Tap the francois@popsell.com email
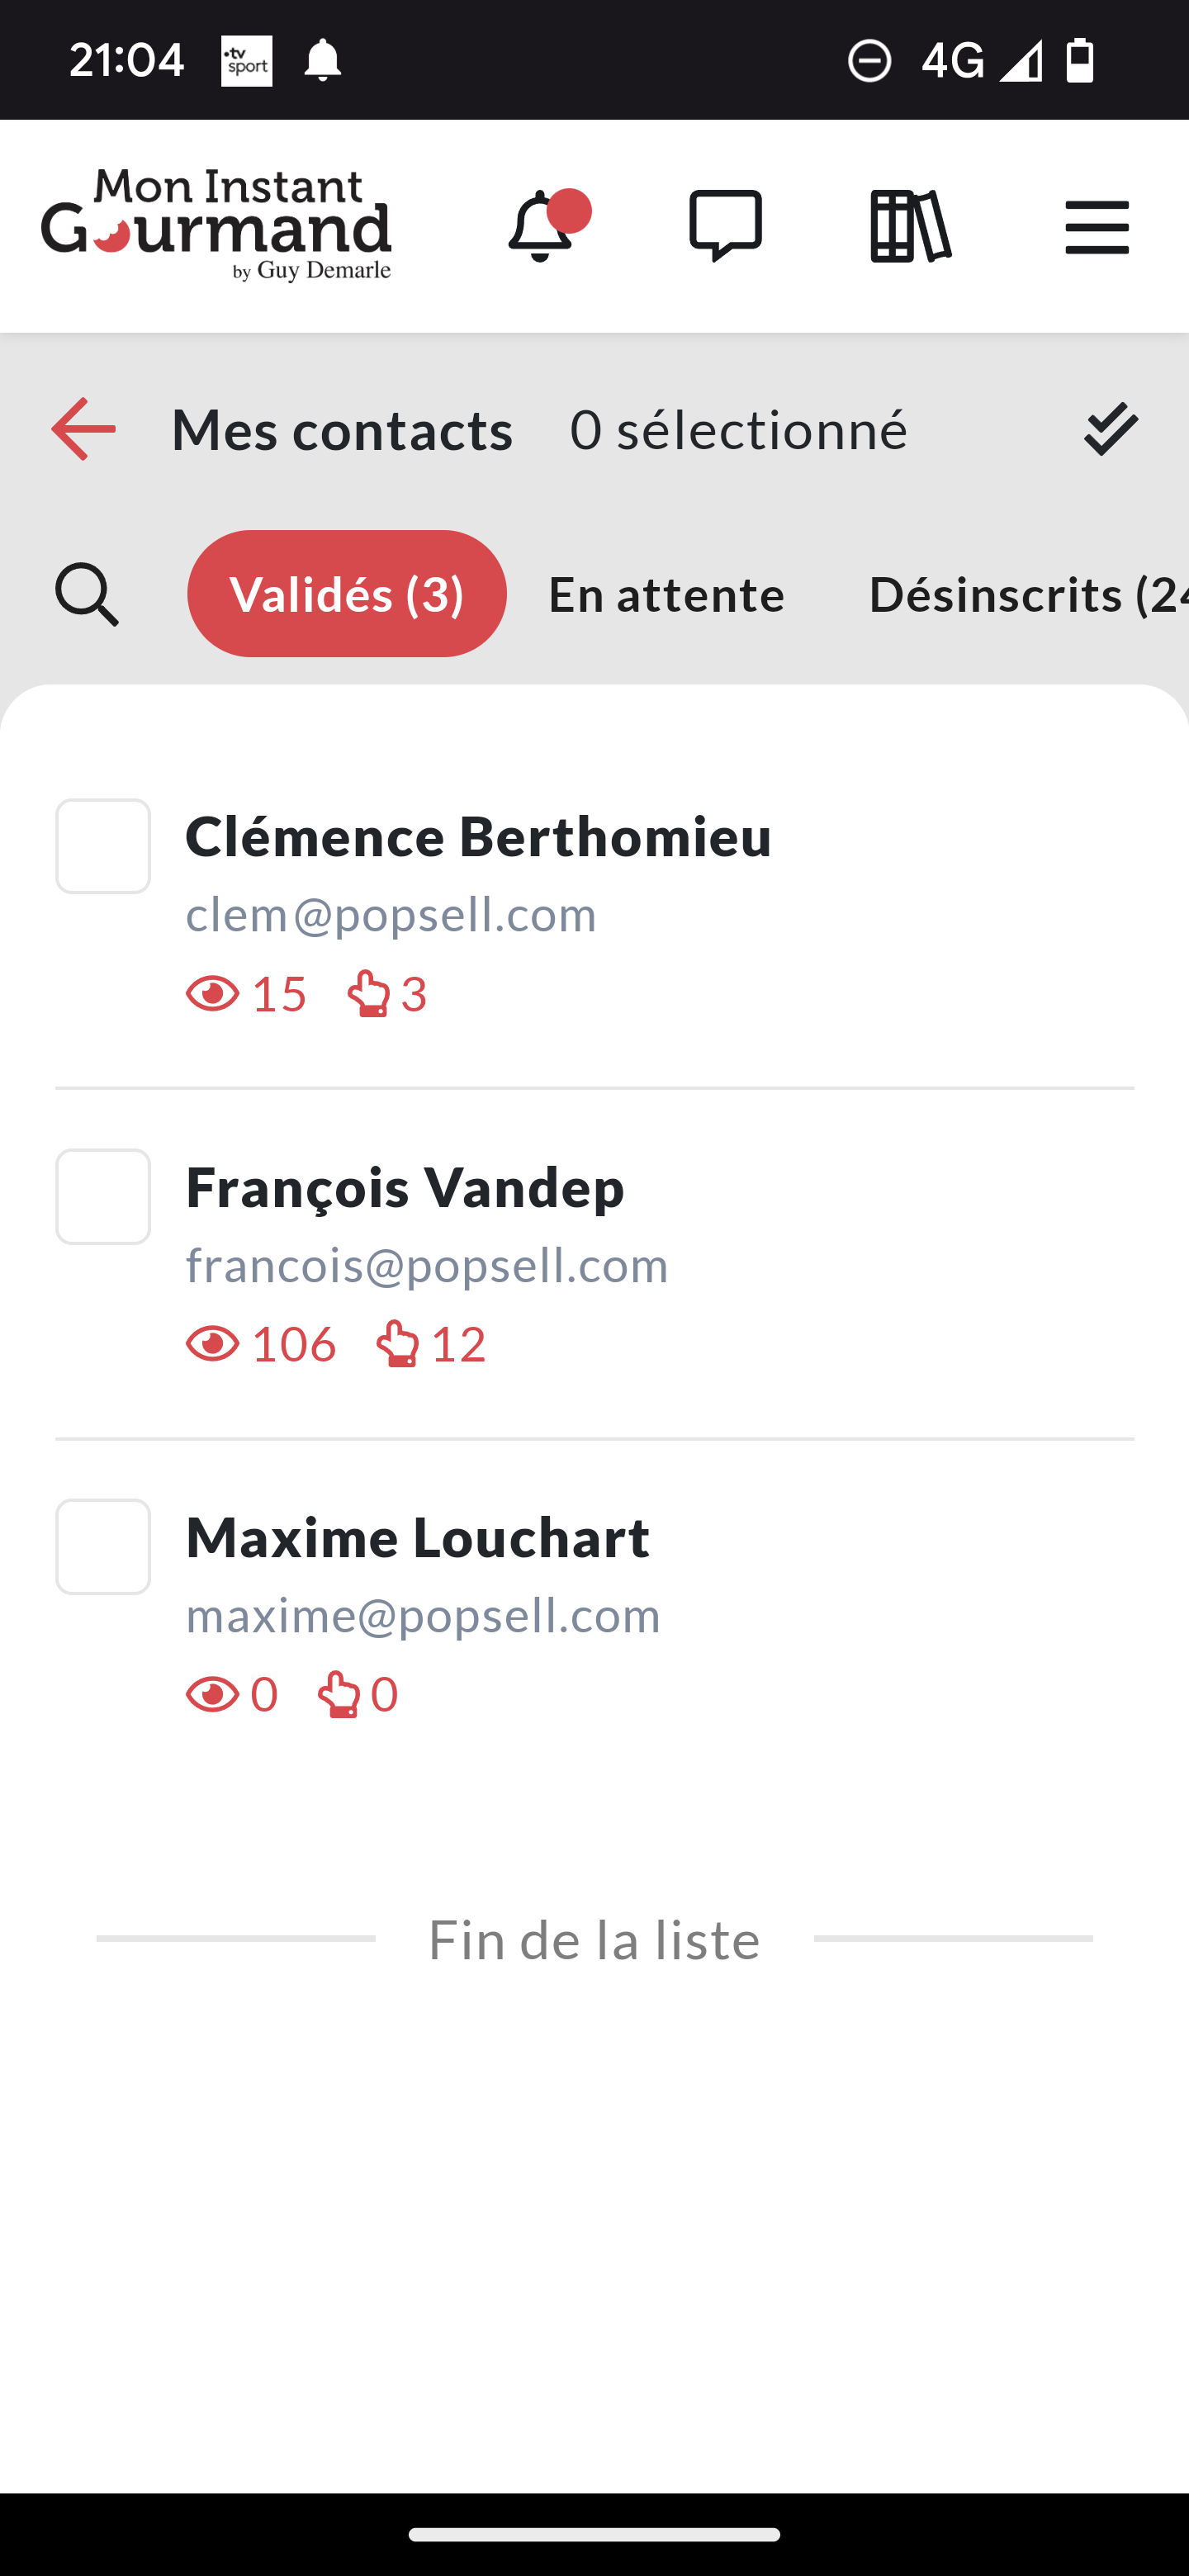The image size is (1189, 2576). click(427, 1265)
